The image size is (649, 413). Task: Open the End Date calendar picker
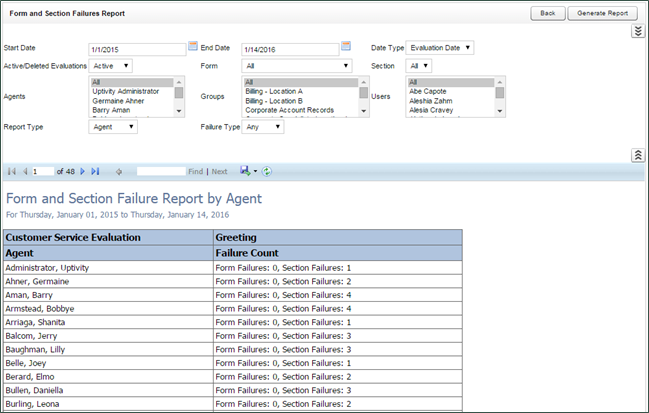(346, 46)
